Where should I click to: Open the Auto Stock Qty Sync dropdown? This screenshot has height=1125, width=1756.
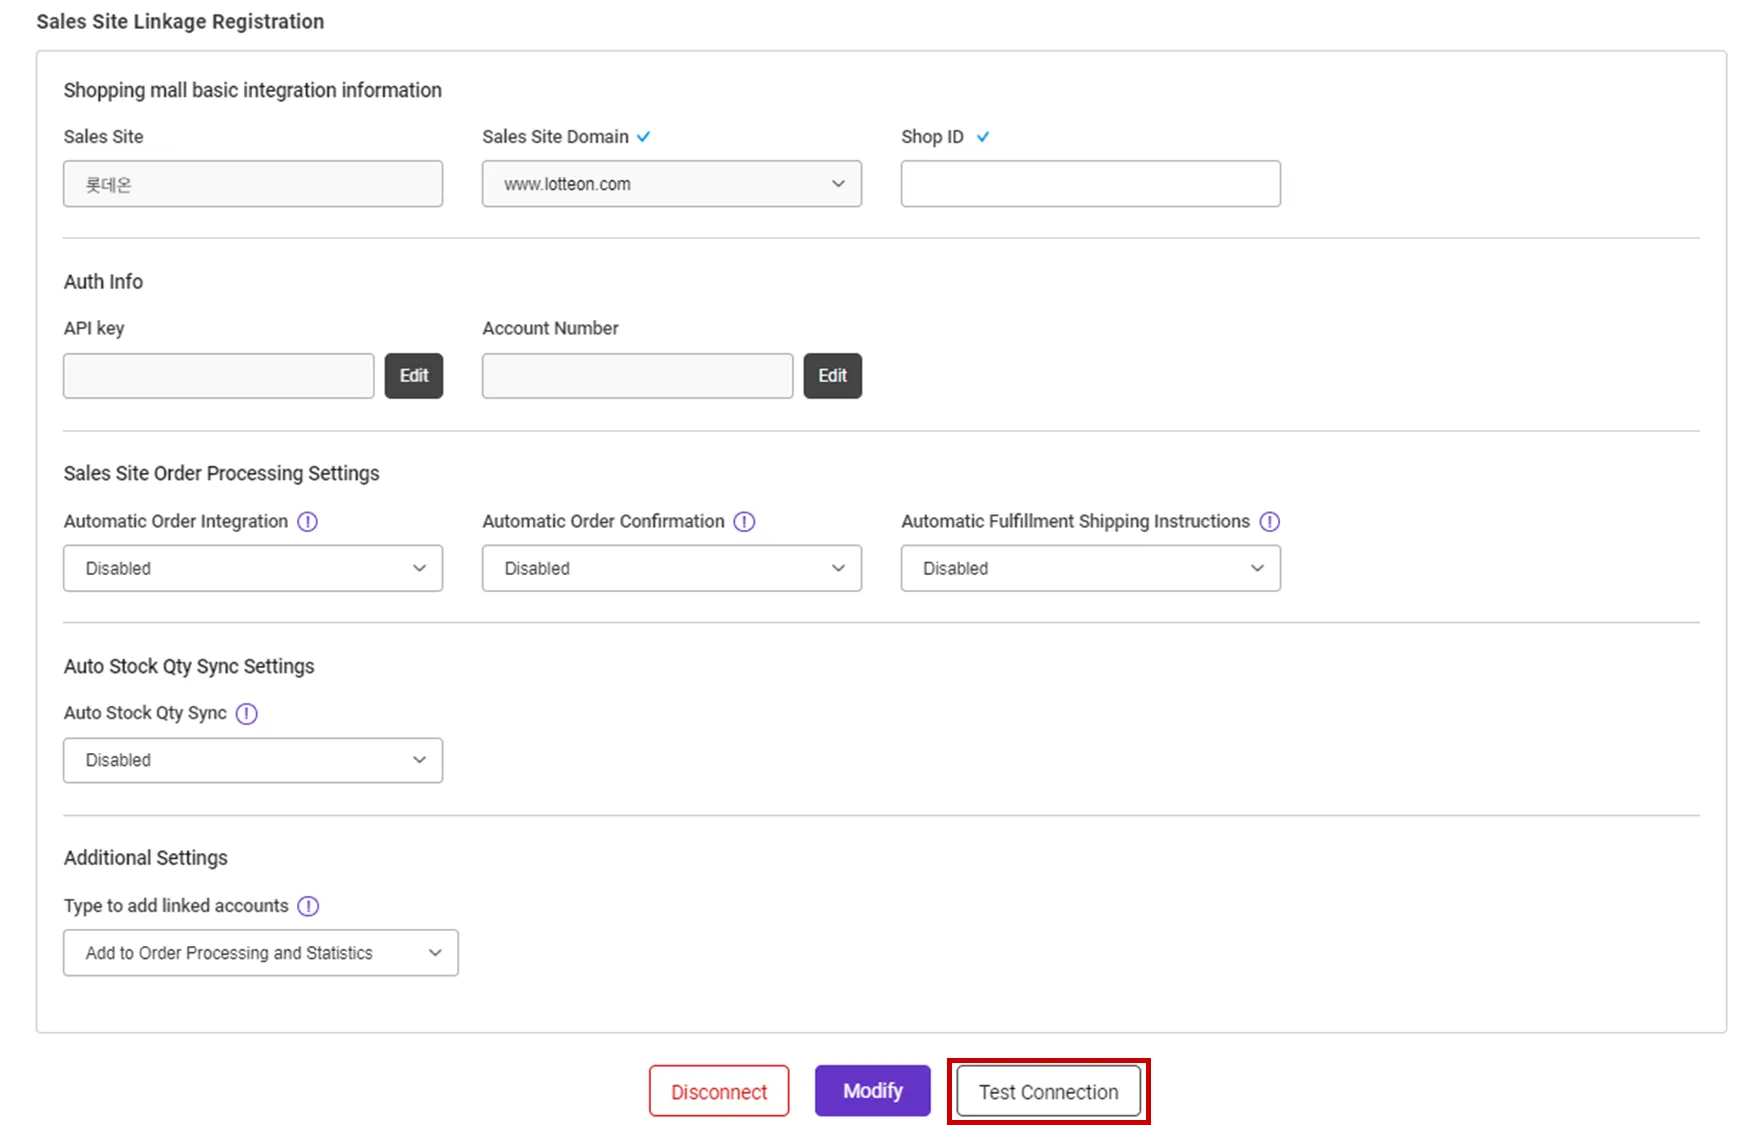252,760
